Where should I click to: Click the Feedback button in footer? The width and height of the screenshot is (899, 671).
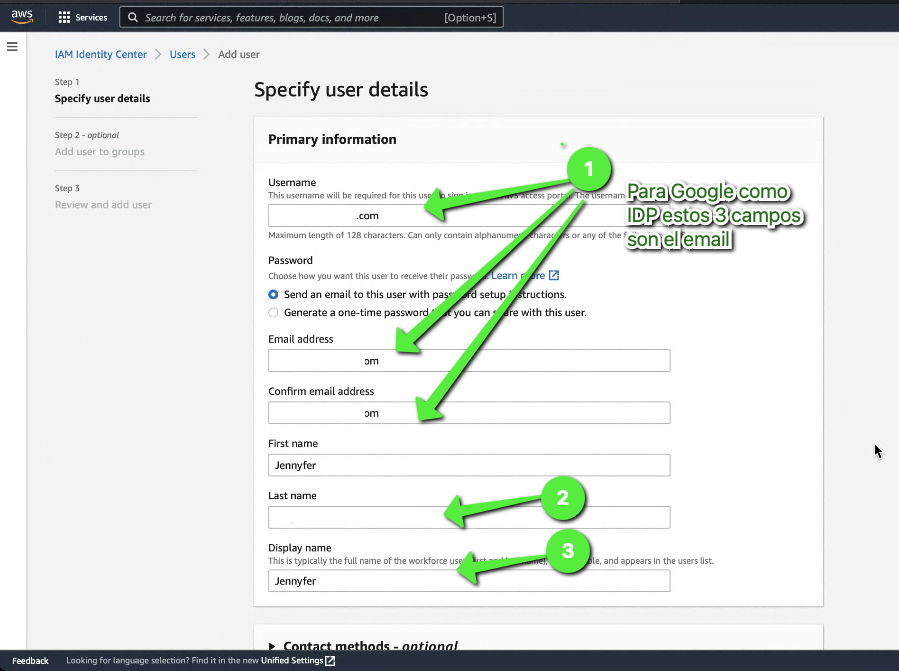point(30,661)
